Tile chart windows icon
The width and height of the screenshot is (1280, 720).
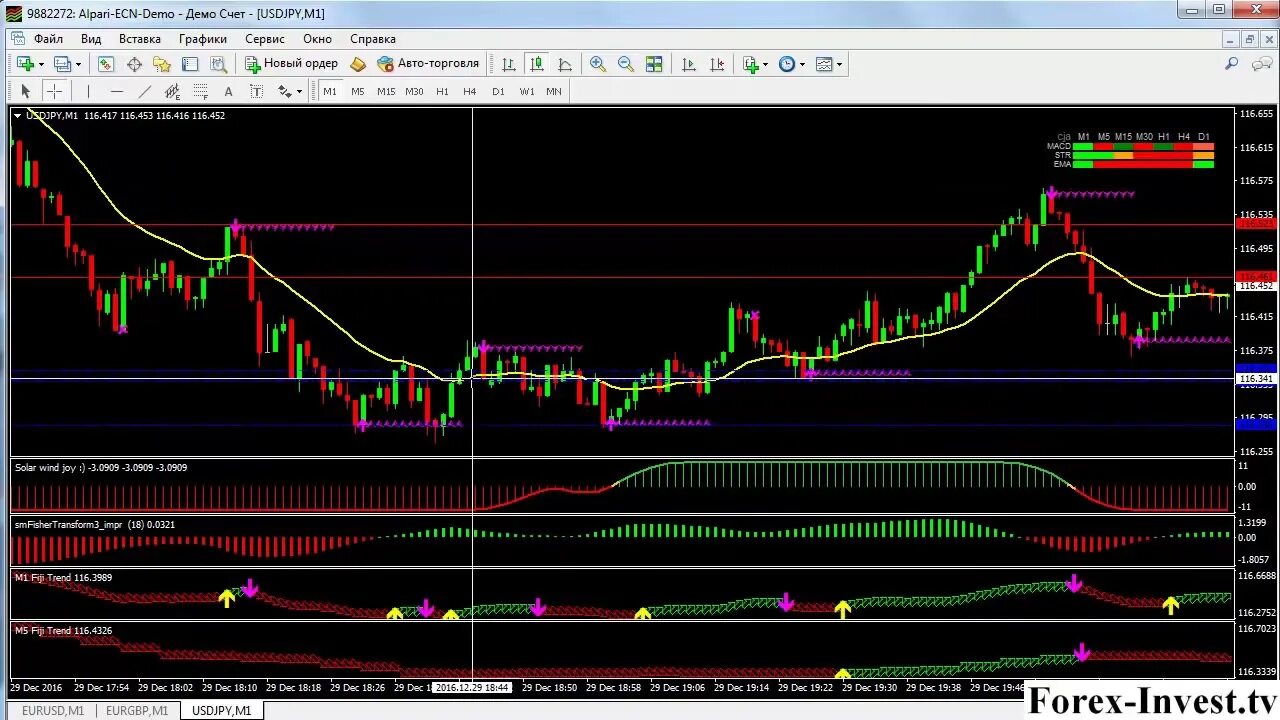click(654, 64)
